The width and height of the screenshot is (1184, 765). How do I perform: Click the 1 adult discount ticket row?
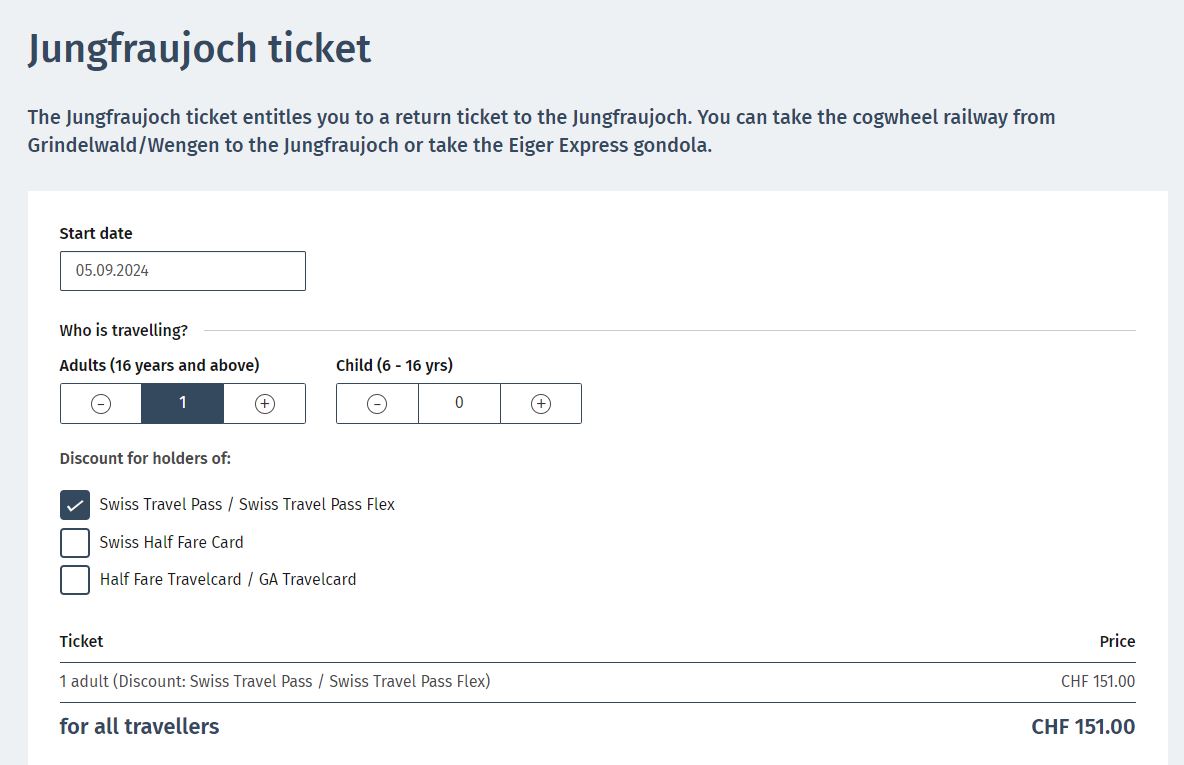[x=275, y=682]
